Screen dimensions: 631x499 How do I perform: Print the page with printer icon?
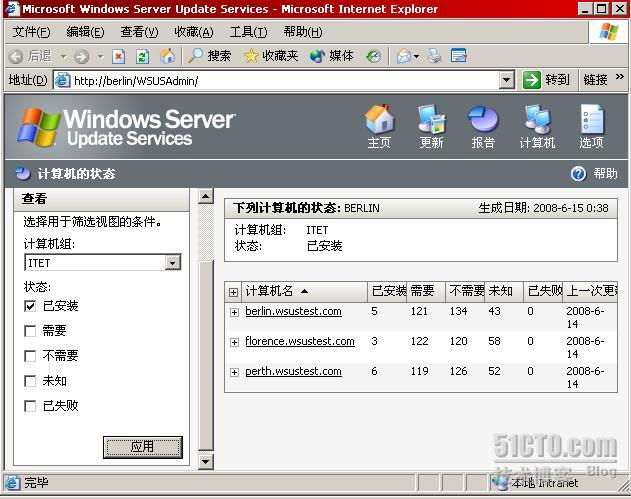(x=435, y=56)
